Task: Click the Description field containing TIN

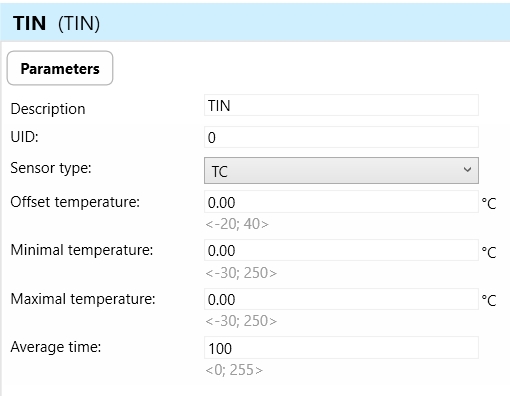Action: [341, 105]
